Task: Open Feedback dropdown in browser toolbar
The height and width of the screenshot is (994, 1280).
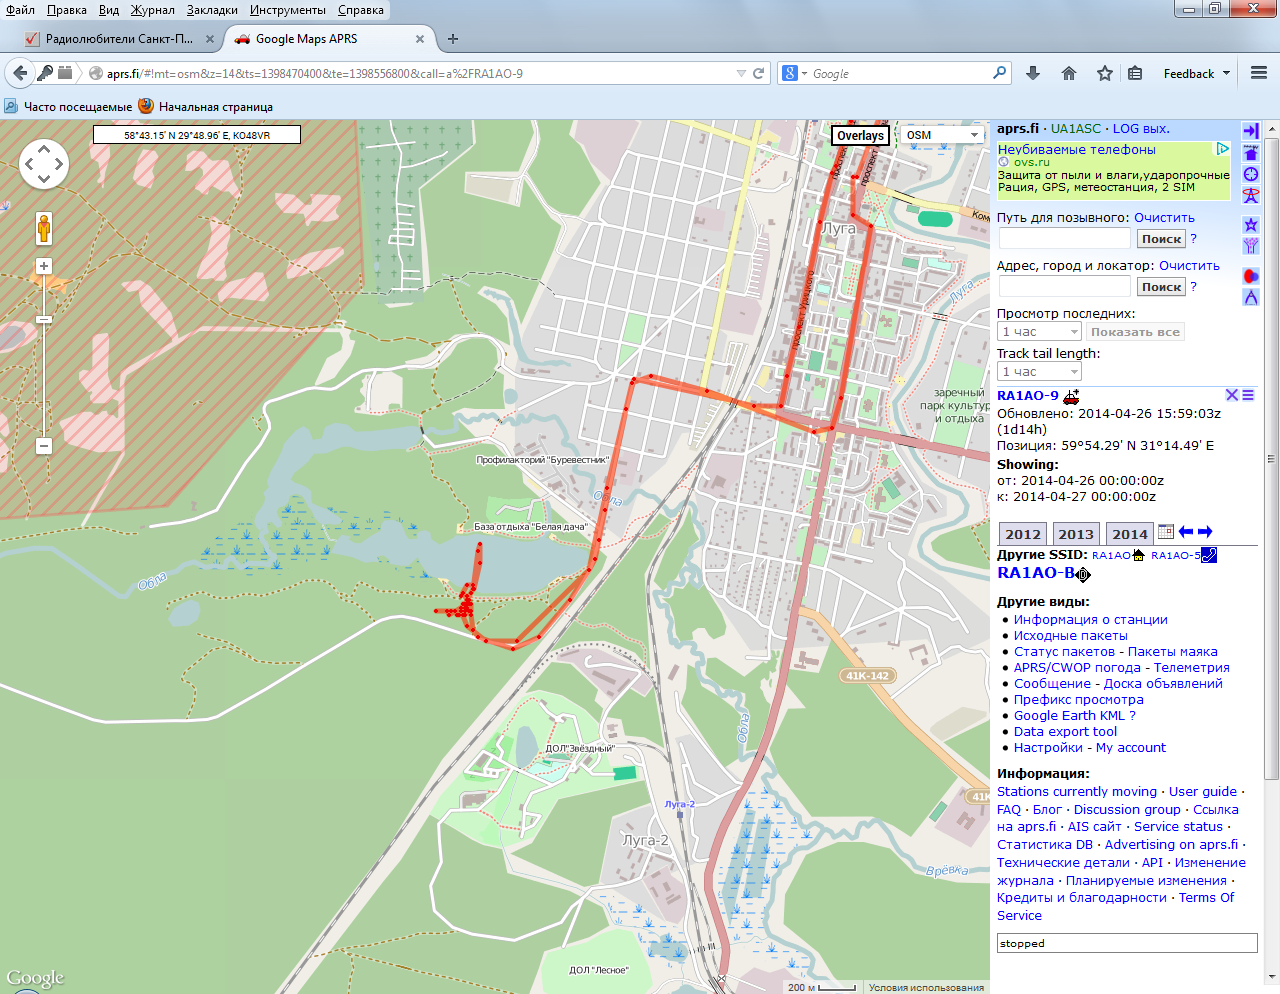Action: pos(1196,73)
